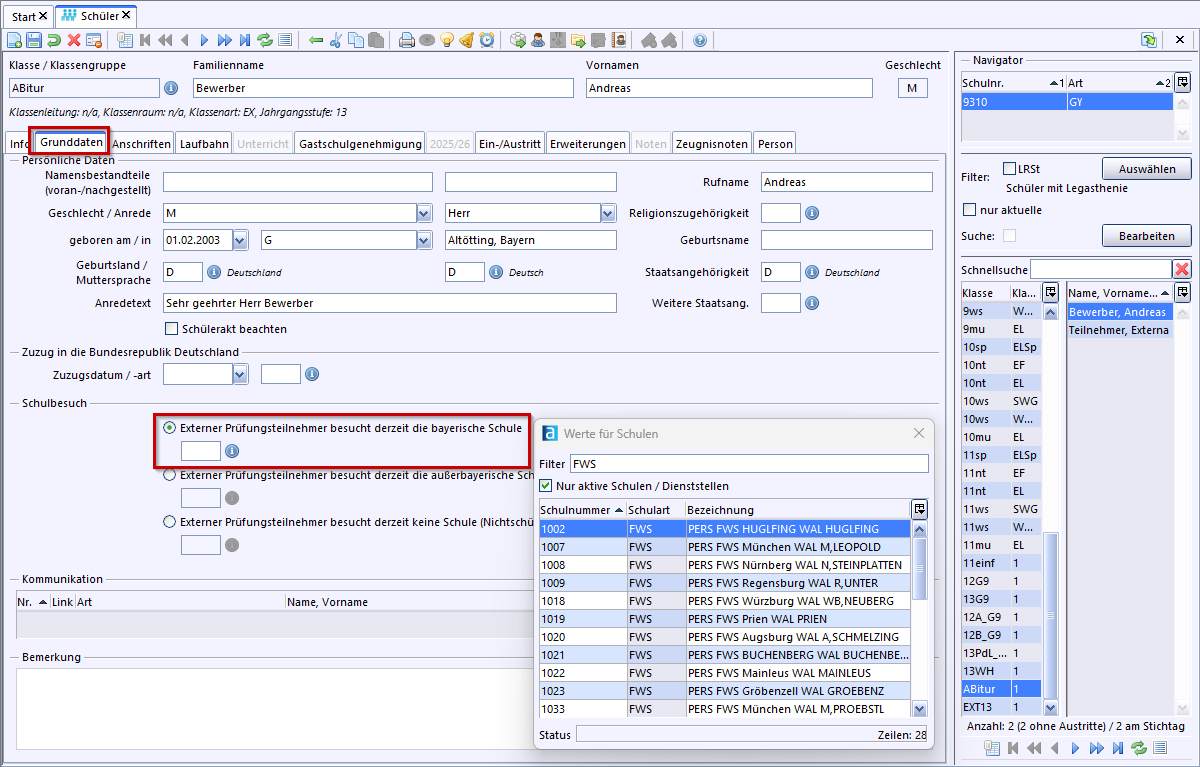Click the Bearbeiten button

[x=1146, y=236]
